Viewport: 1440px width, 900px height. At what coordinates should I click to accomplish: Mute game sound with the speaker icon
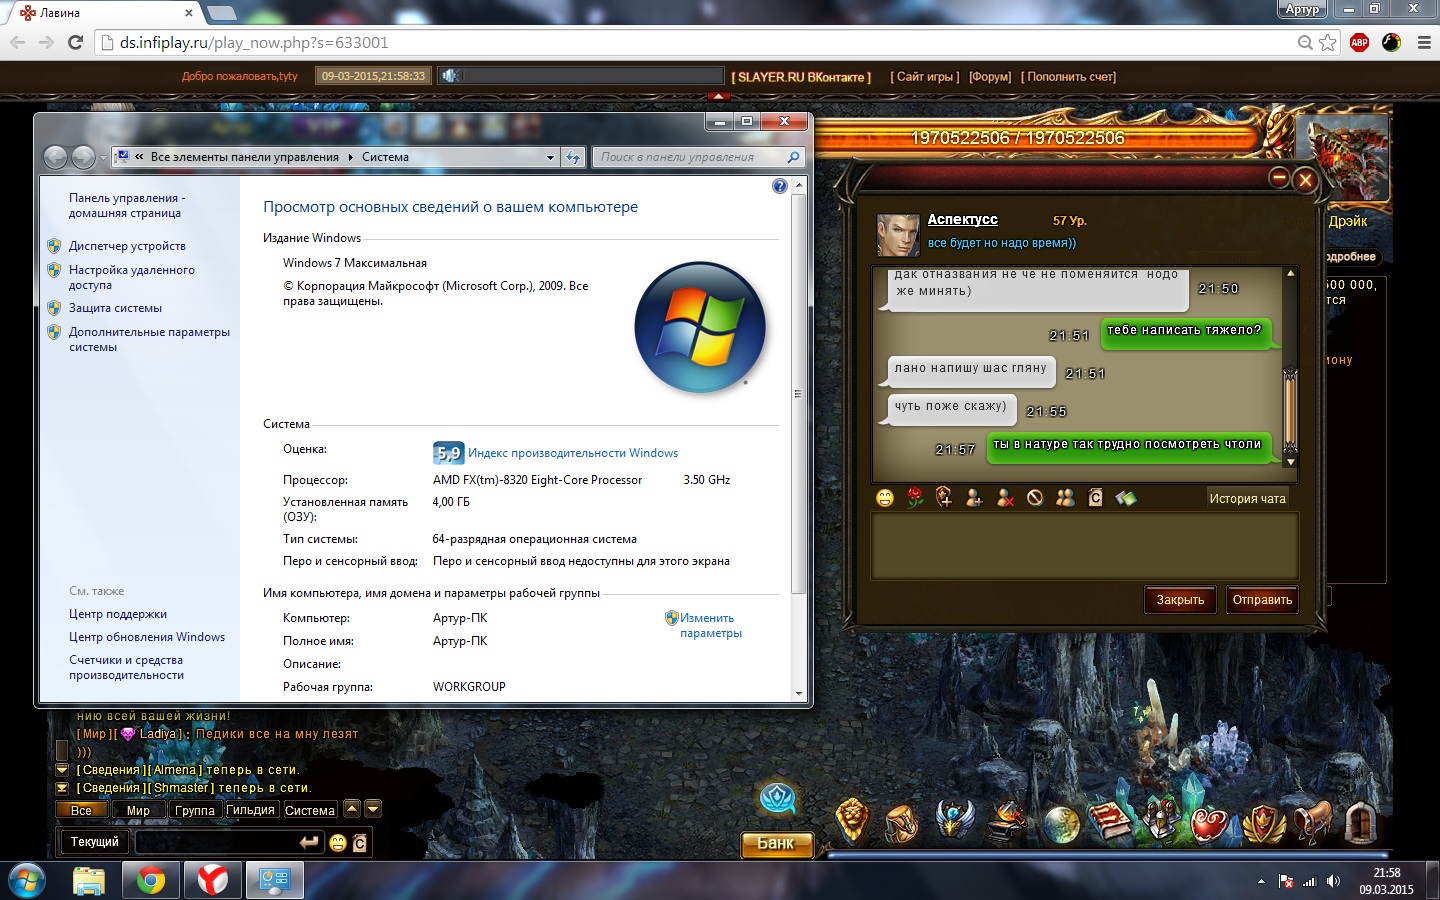(450, 76)
